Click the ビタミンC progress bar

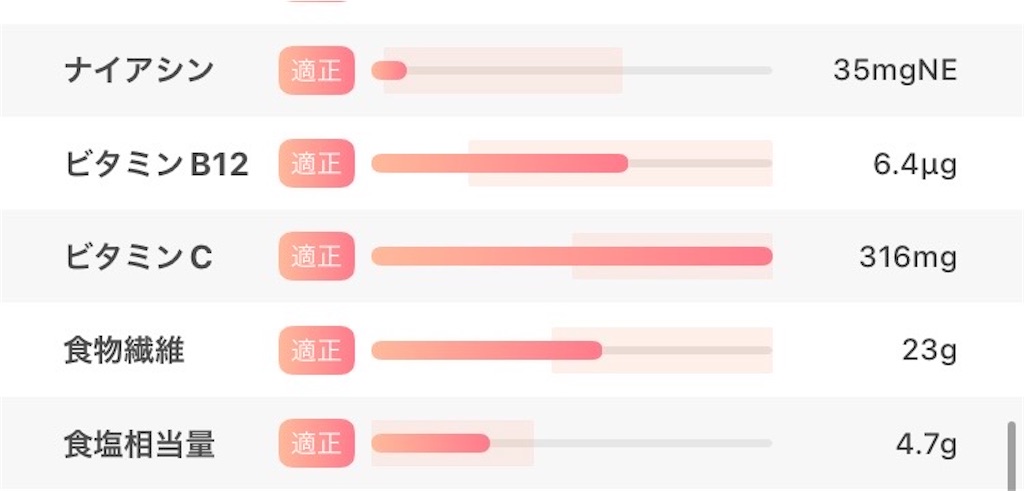572,257
